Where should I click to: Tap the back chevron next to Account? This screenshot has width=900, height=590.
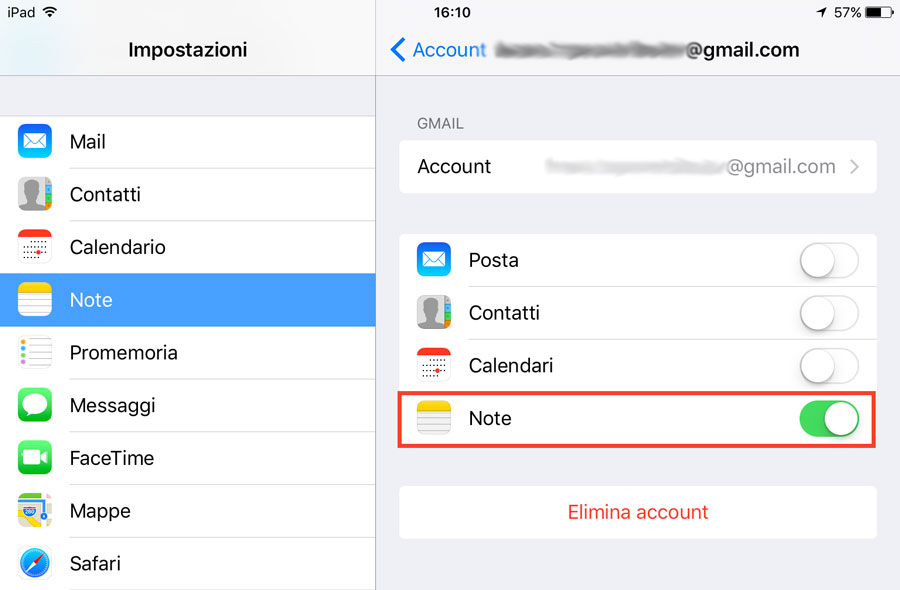coord(398,49)
